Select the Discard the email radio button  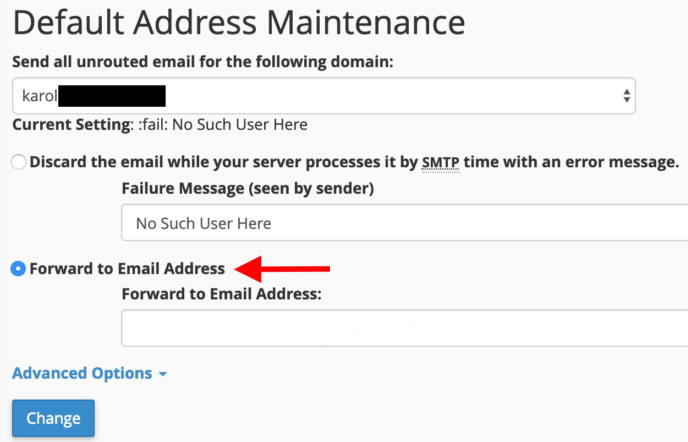tap(18, 162)
